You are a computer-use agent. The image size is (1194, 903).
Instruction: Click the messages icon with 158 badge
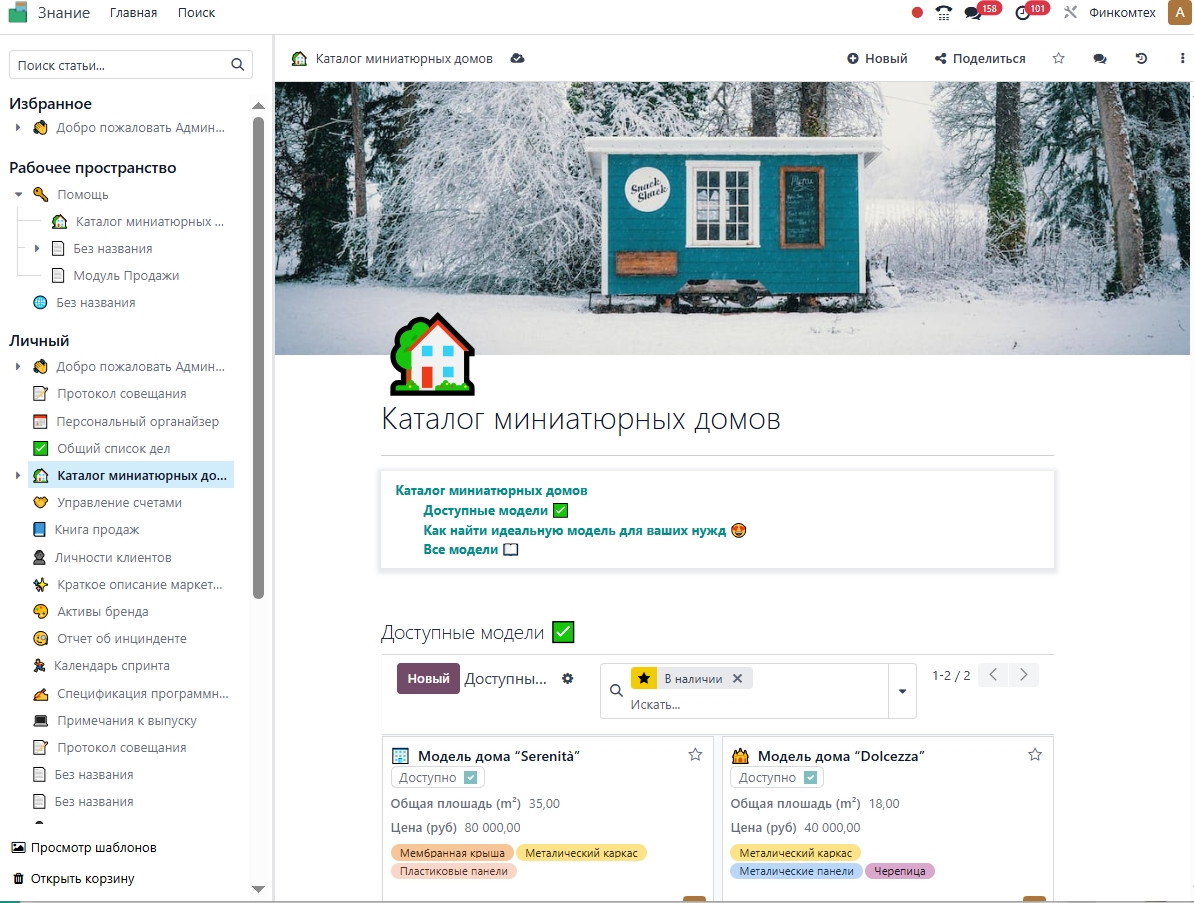[x=972, y=13]
